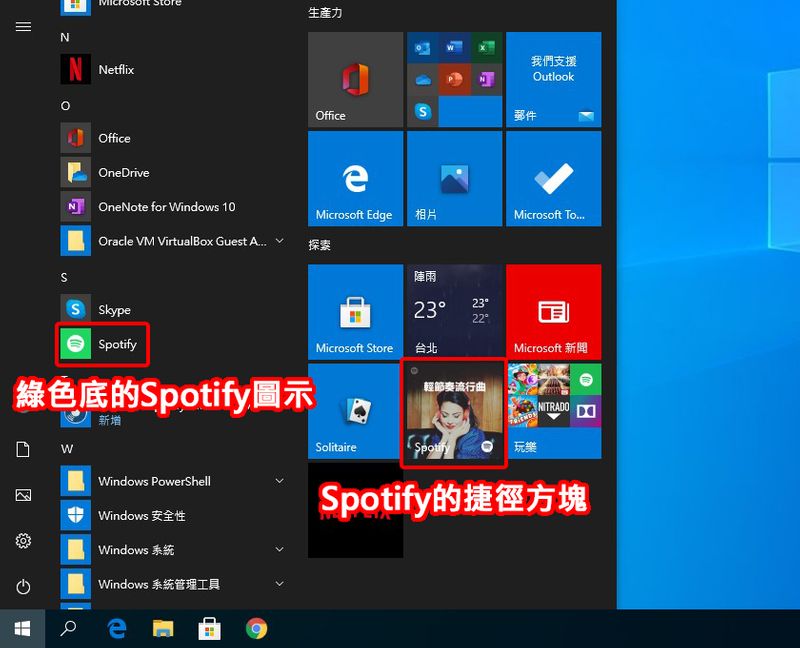This screenshot has height=648, width=800.
Task: Launch Chrome from the taskbar
Action: pos(256,629)
